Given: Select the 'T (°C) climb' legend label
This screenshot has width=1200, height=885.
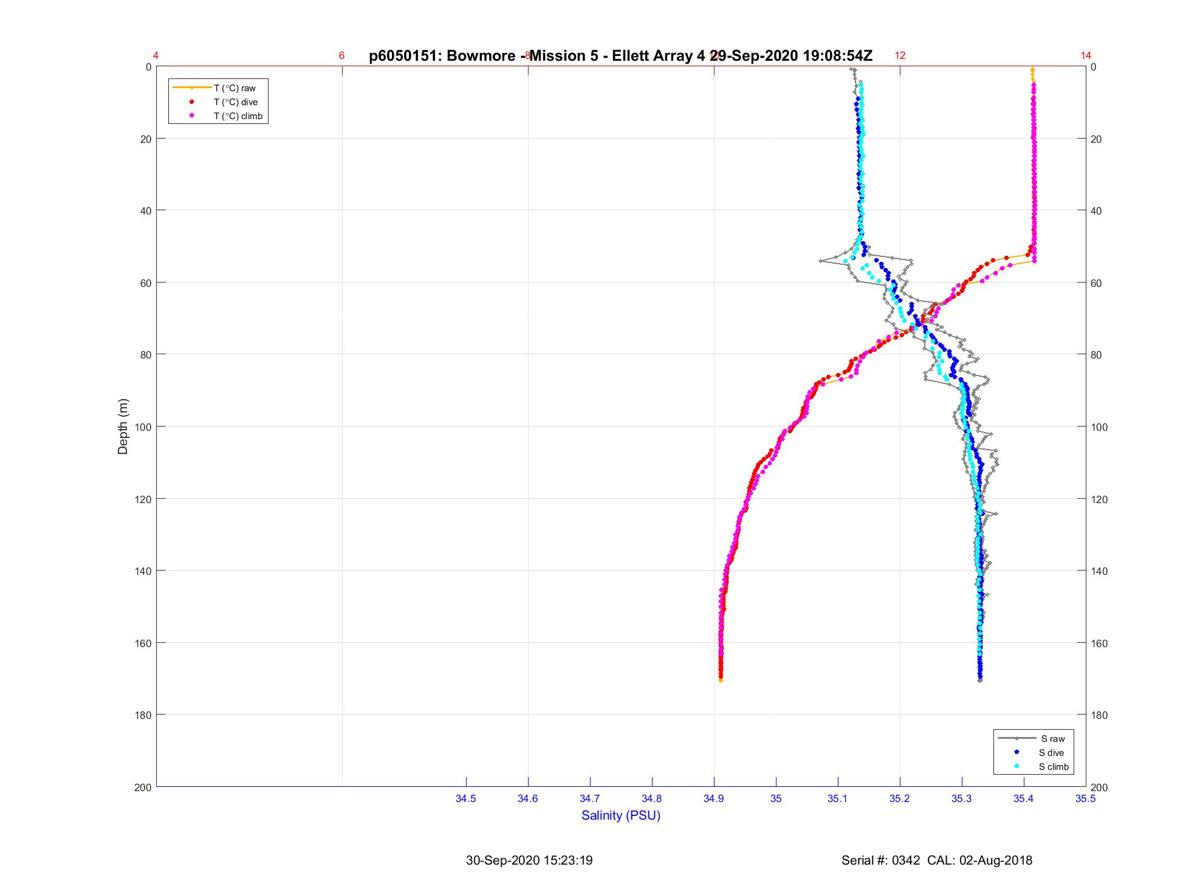Looking at the screenshot, I should pyautogui.click(x=239, y=116).
